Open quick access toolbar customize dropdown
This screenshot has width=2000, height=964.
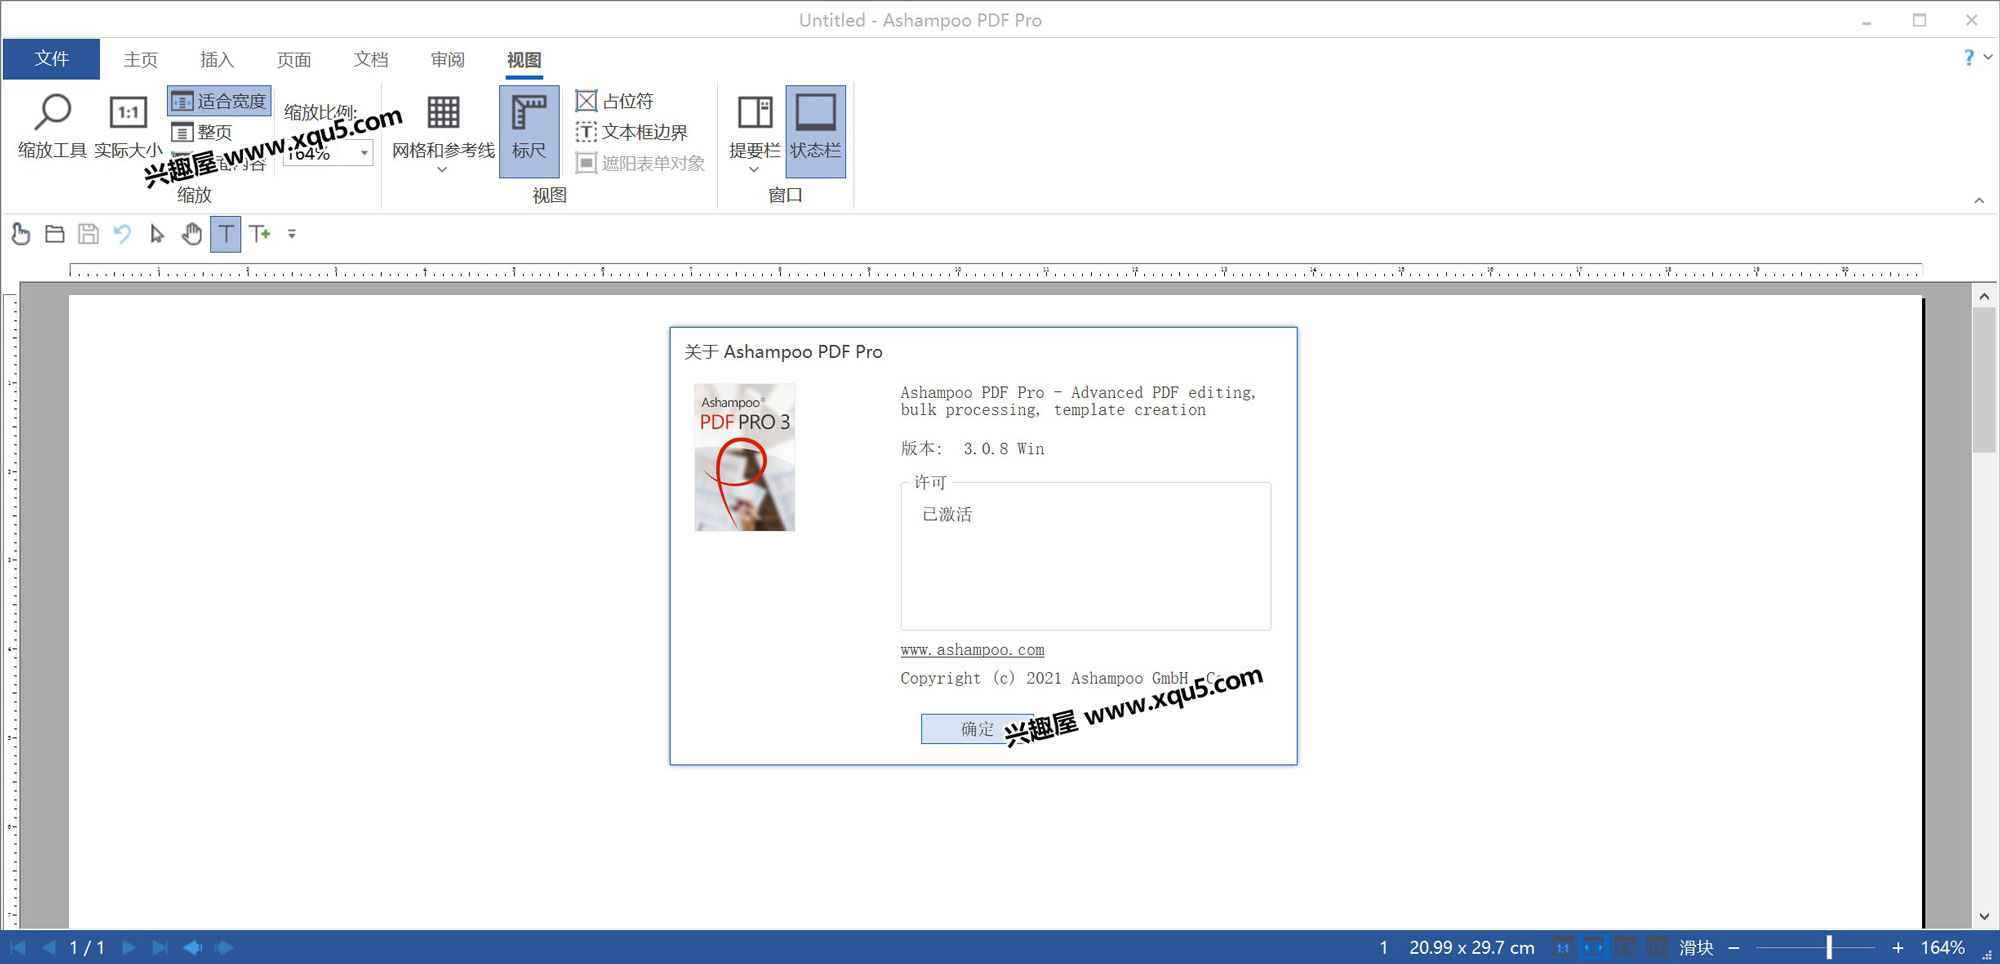pos(292,234)
